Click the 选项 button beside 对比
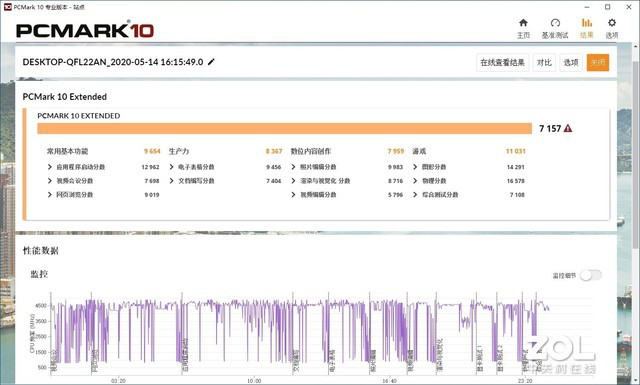 tap(571, 62)
